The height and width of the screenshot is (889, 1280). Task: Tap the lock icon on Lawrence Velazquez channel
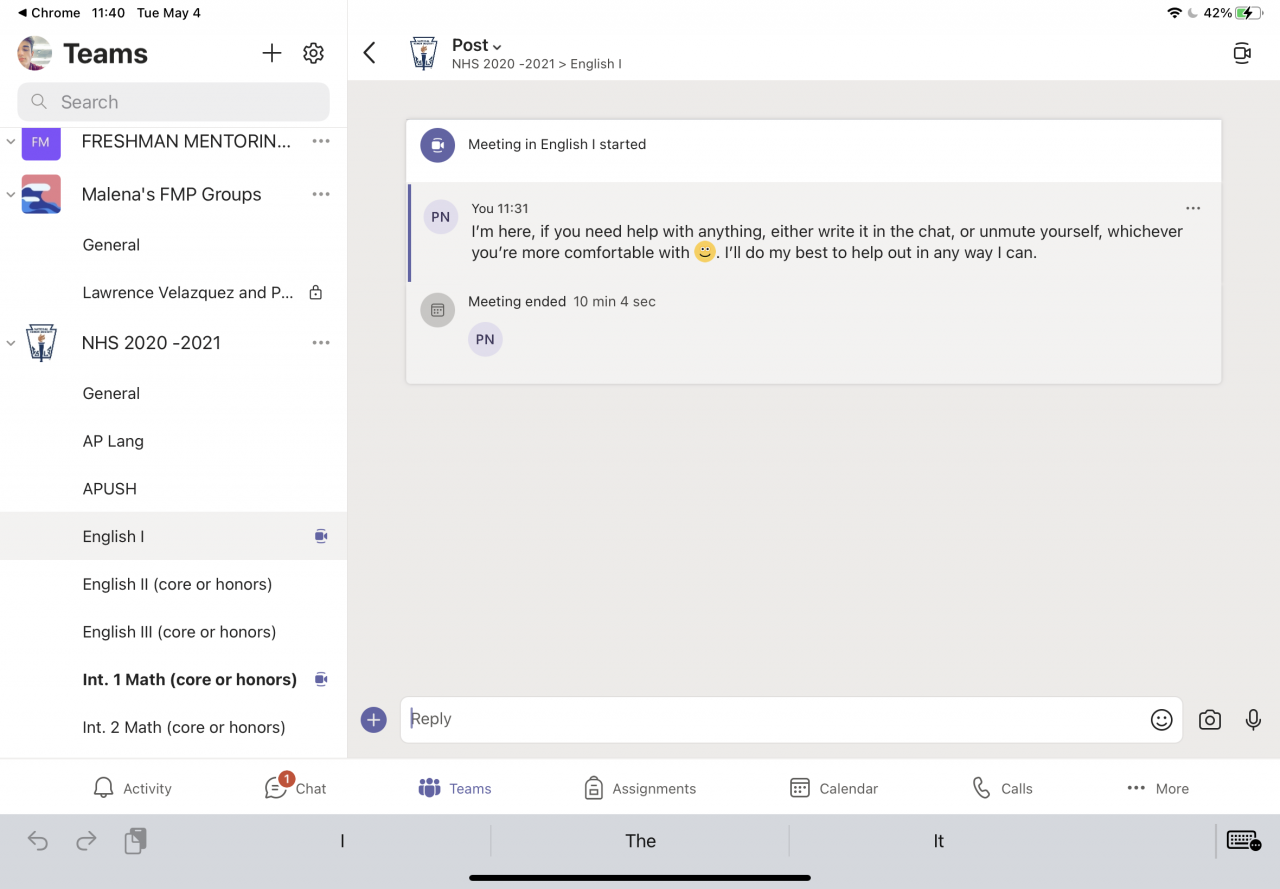(x=316, y=293)
